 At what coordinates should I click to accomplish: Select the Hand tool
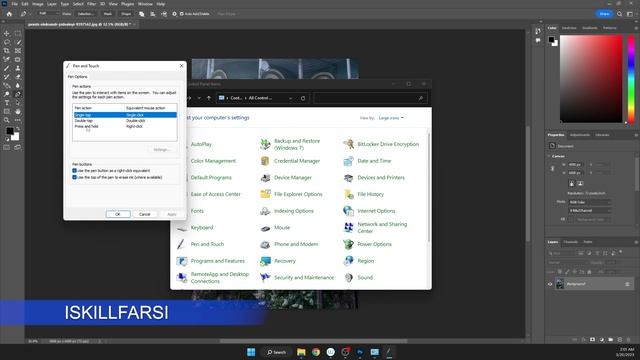tap(18, 111)
